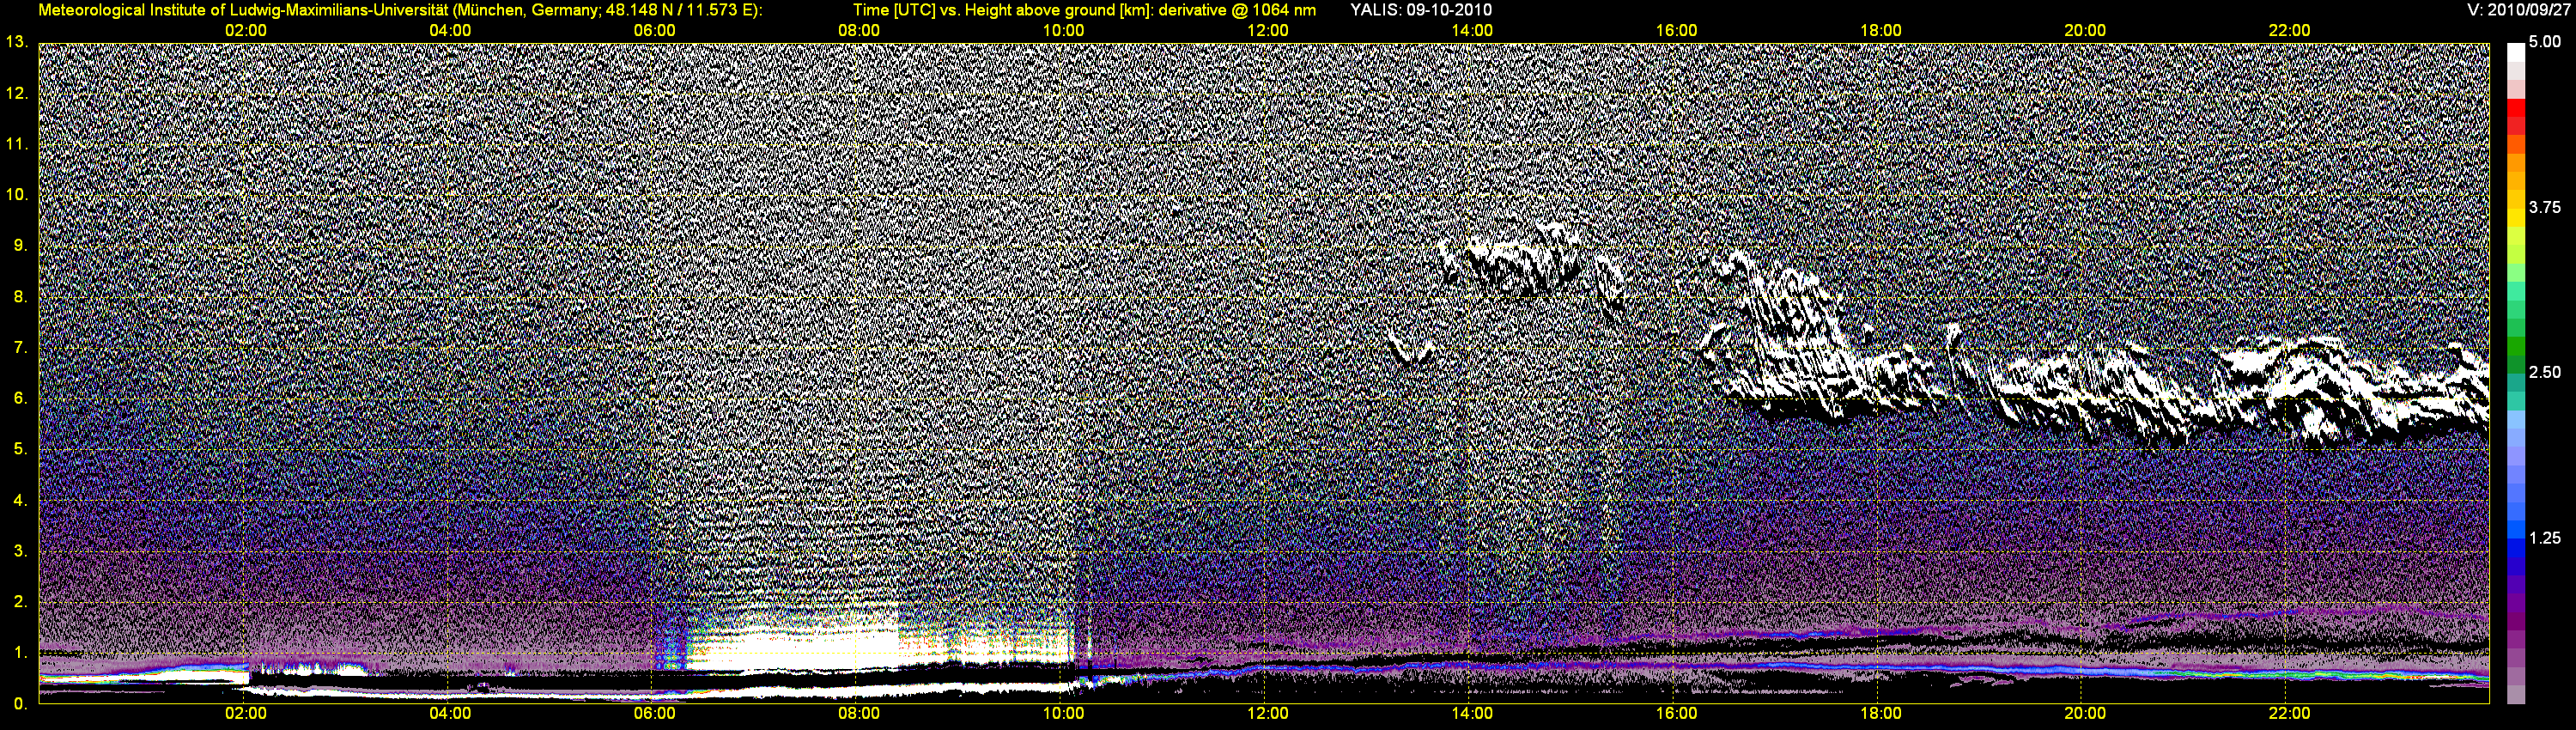Click the 1.25 value on the color scale
The image size is (2576, 730).
(2545, 538)
